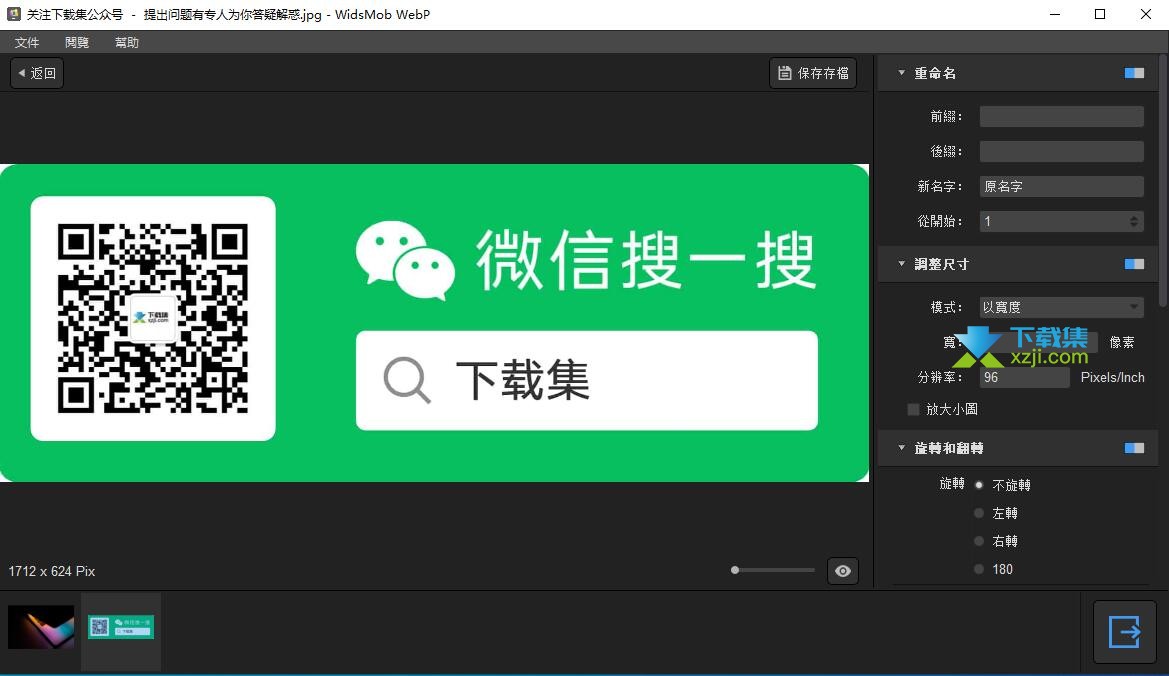Screen dimensions: 1169x676
Task: Click the 新名字 field showing 原名字
Action: pyautogui.click(x=1062, y=186)
